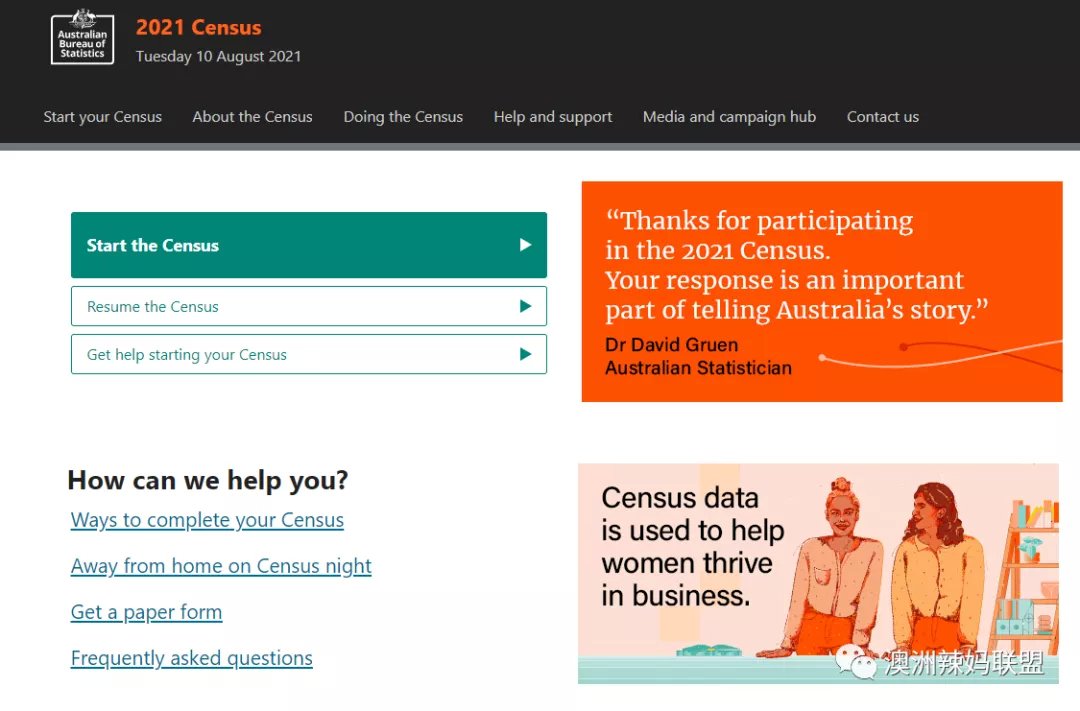Click the Resume the Census button
1080x711 pixels.
309,306
